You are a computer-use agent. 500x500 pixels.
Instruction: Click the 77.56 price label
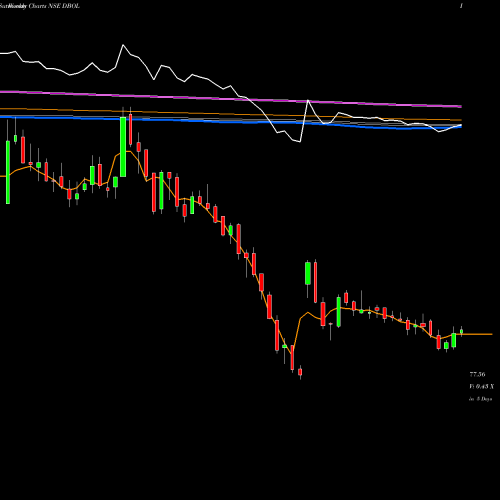point(477,374)
